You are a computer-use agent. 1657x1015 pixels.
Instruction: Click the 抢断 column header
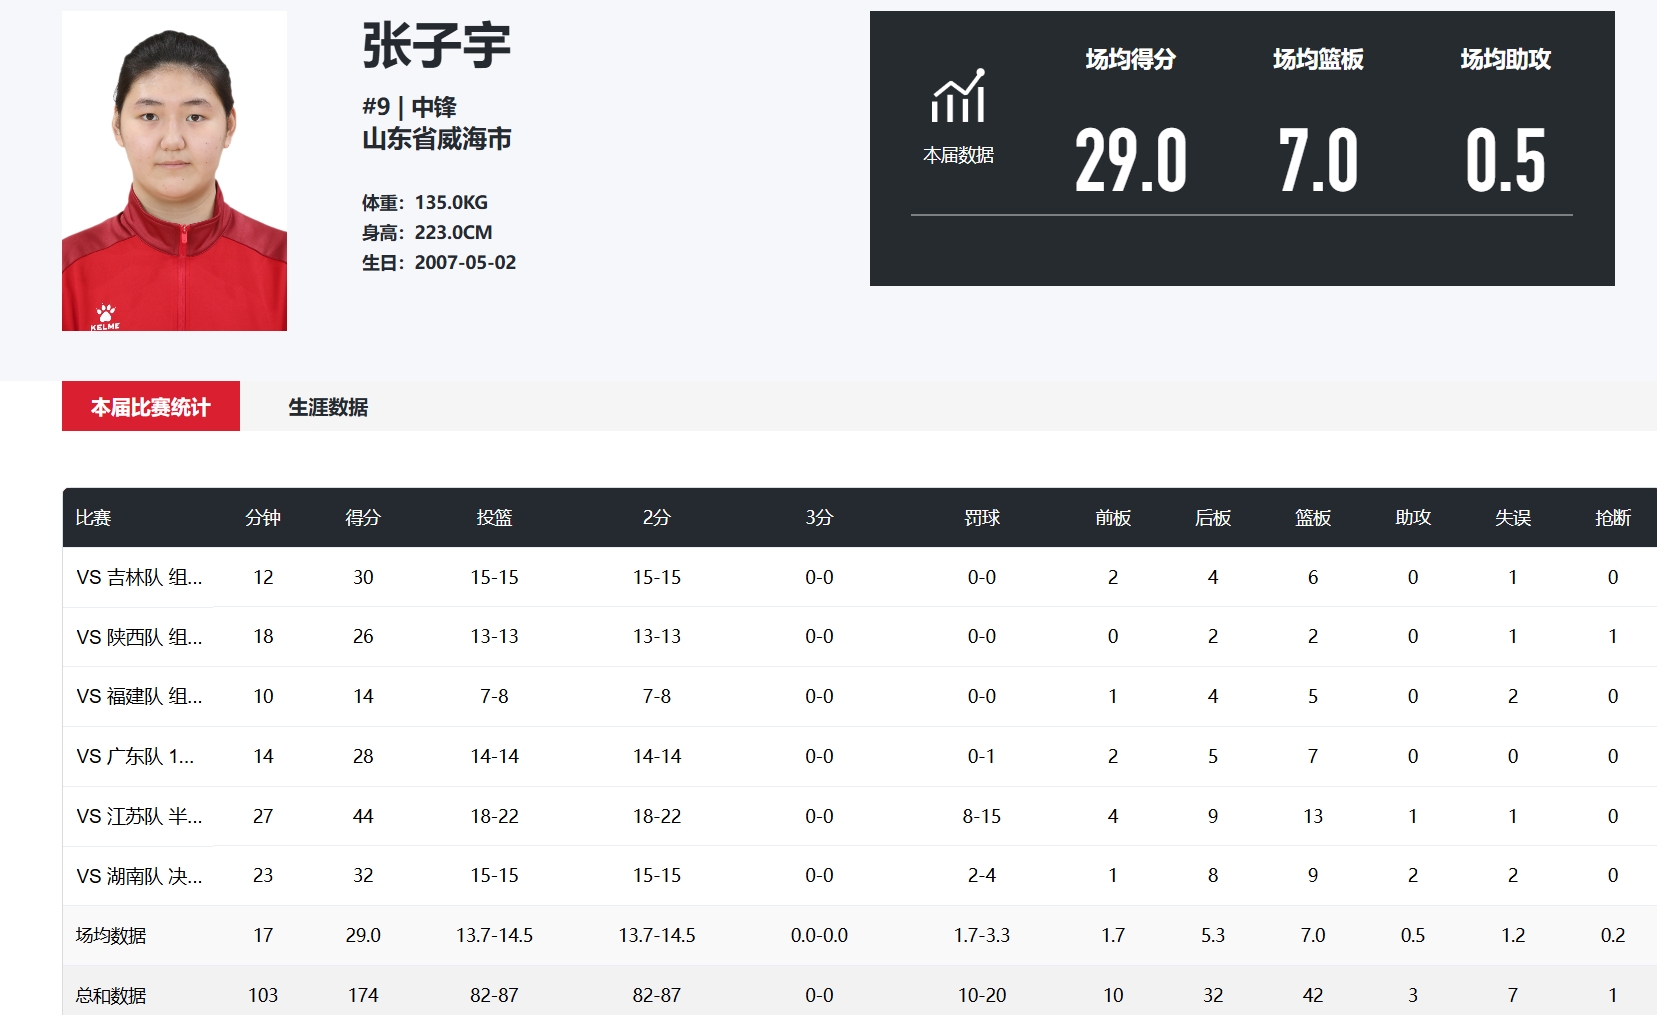coord(1612,518)
